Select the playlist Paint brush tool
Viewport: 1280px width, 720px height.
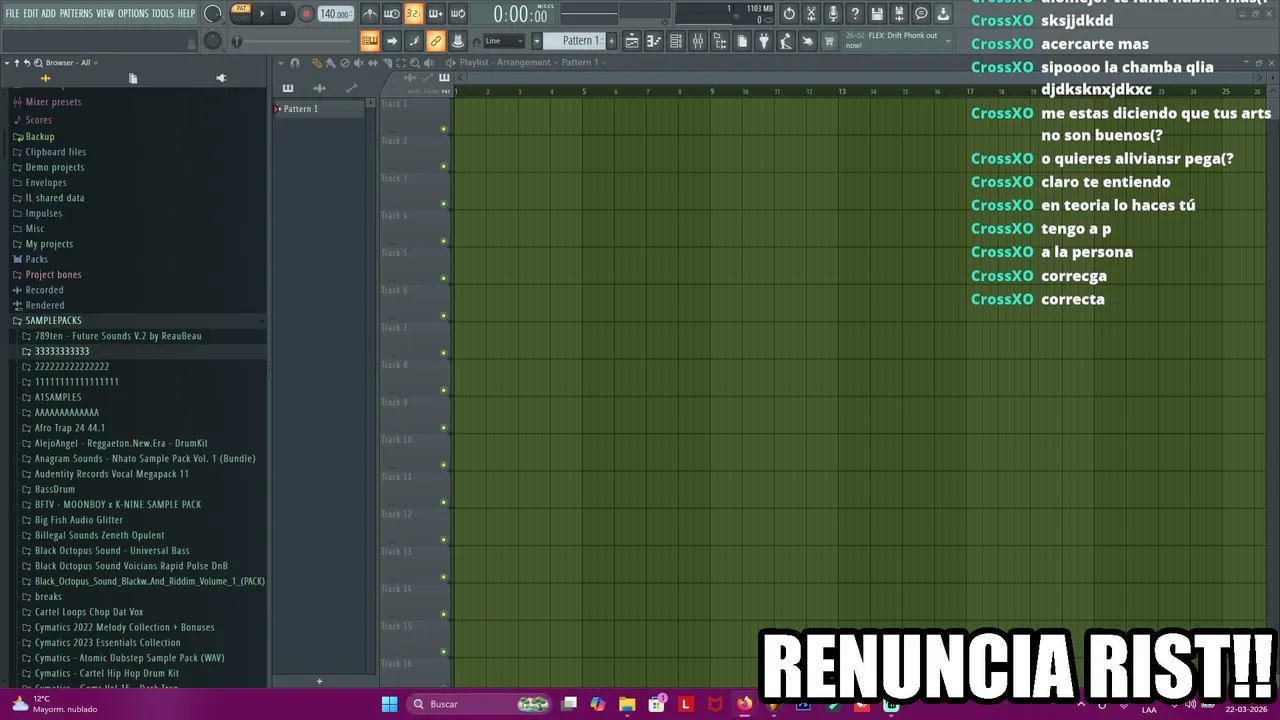pyautogui.click(x=331, y=63)
